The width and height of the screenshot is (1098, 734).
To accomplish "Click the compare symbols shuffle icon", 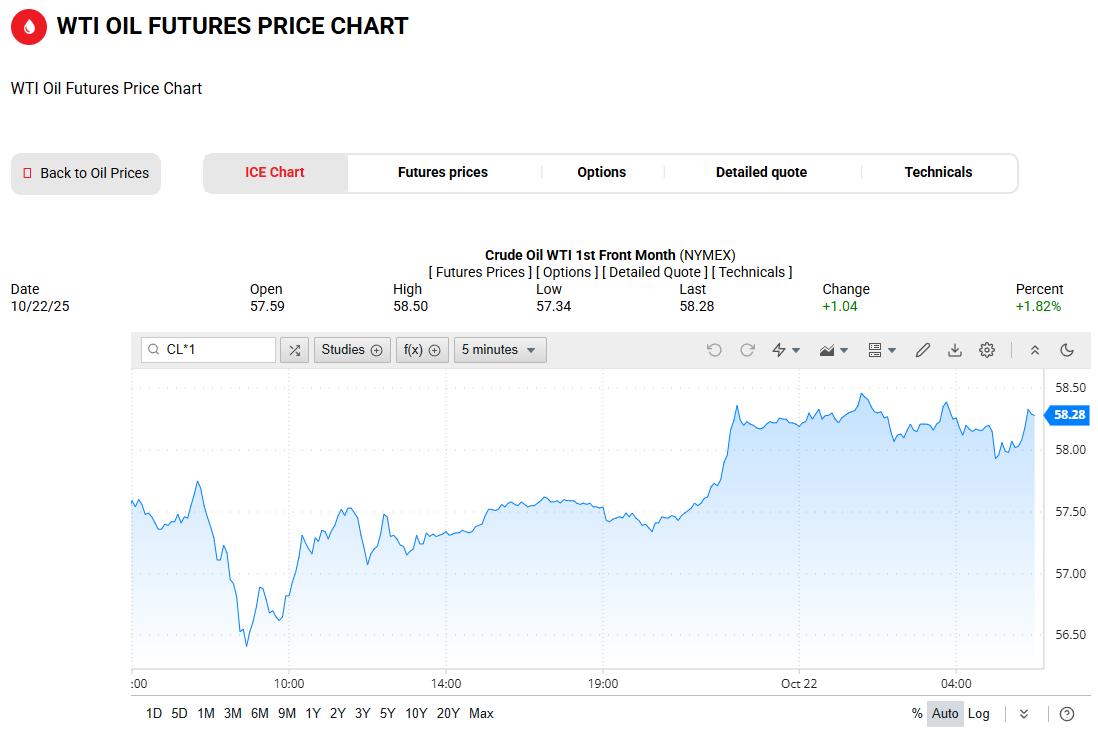I will pos(294,350).
